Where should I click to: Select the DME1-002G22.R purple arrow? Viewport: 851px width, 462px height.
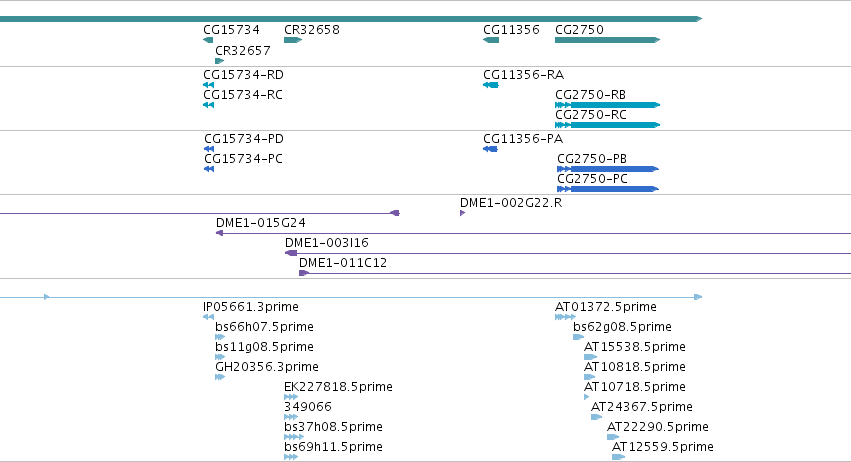pos(462,213)
